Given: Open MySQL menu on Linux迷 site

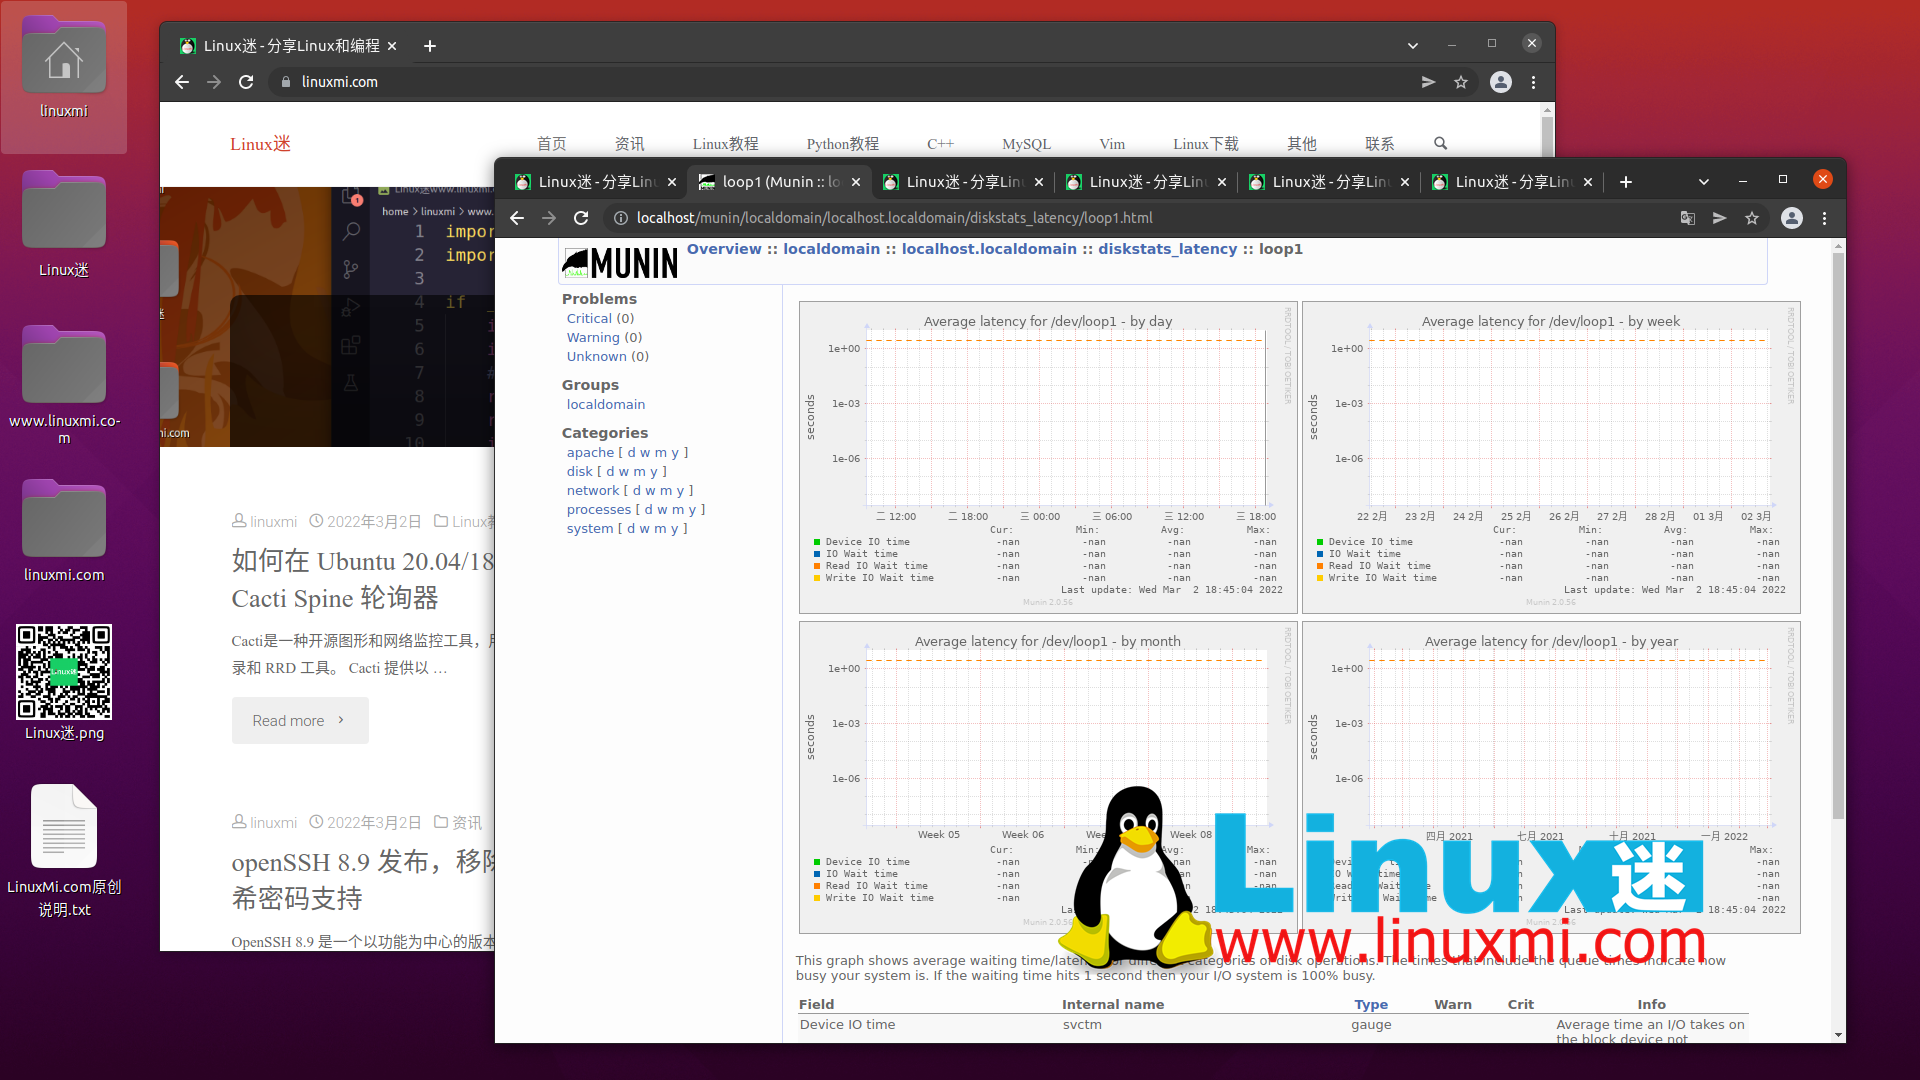Looking at the screenshot, I should point(1026,144).
